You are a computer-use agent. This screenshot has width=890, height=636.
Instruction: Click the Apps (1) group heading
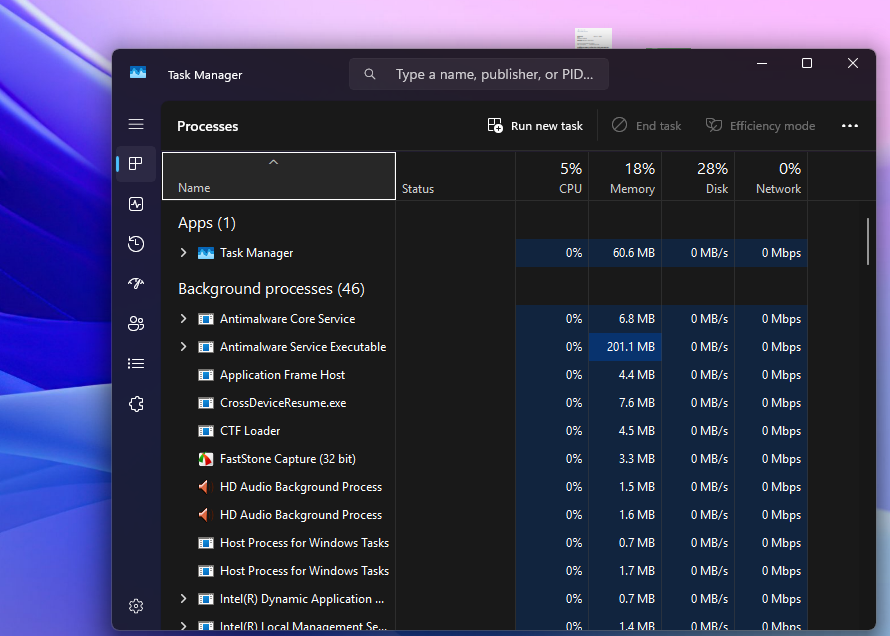coord(207,223)
